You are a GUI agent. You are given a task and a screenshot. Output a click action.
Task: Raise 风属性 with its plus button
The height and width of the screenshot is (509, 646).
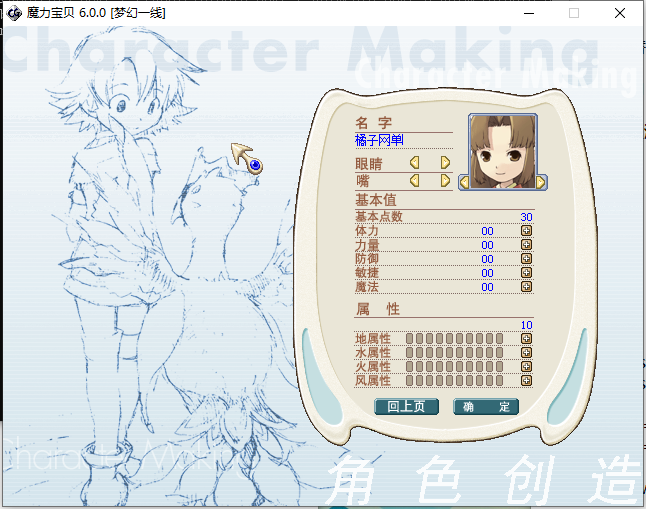coord(526,381)
